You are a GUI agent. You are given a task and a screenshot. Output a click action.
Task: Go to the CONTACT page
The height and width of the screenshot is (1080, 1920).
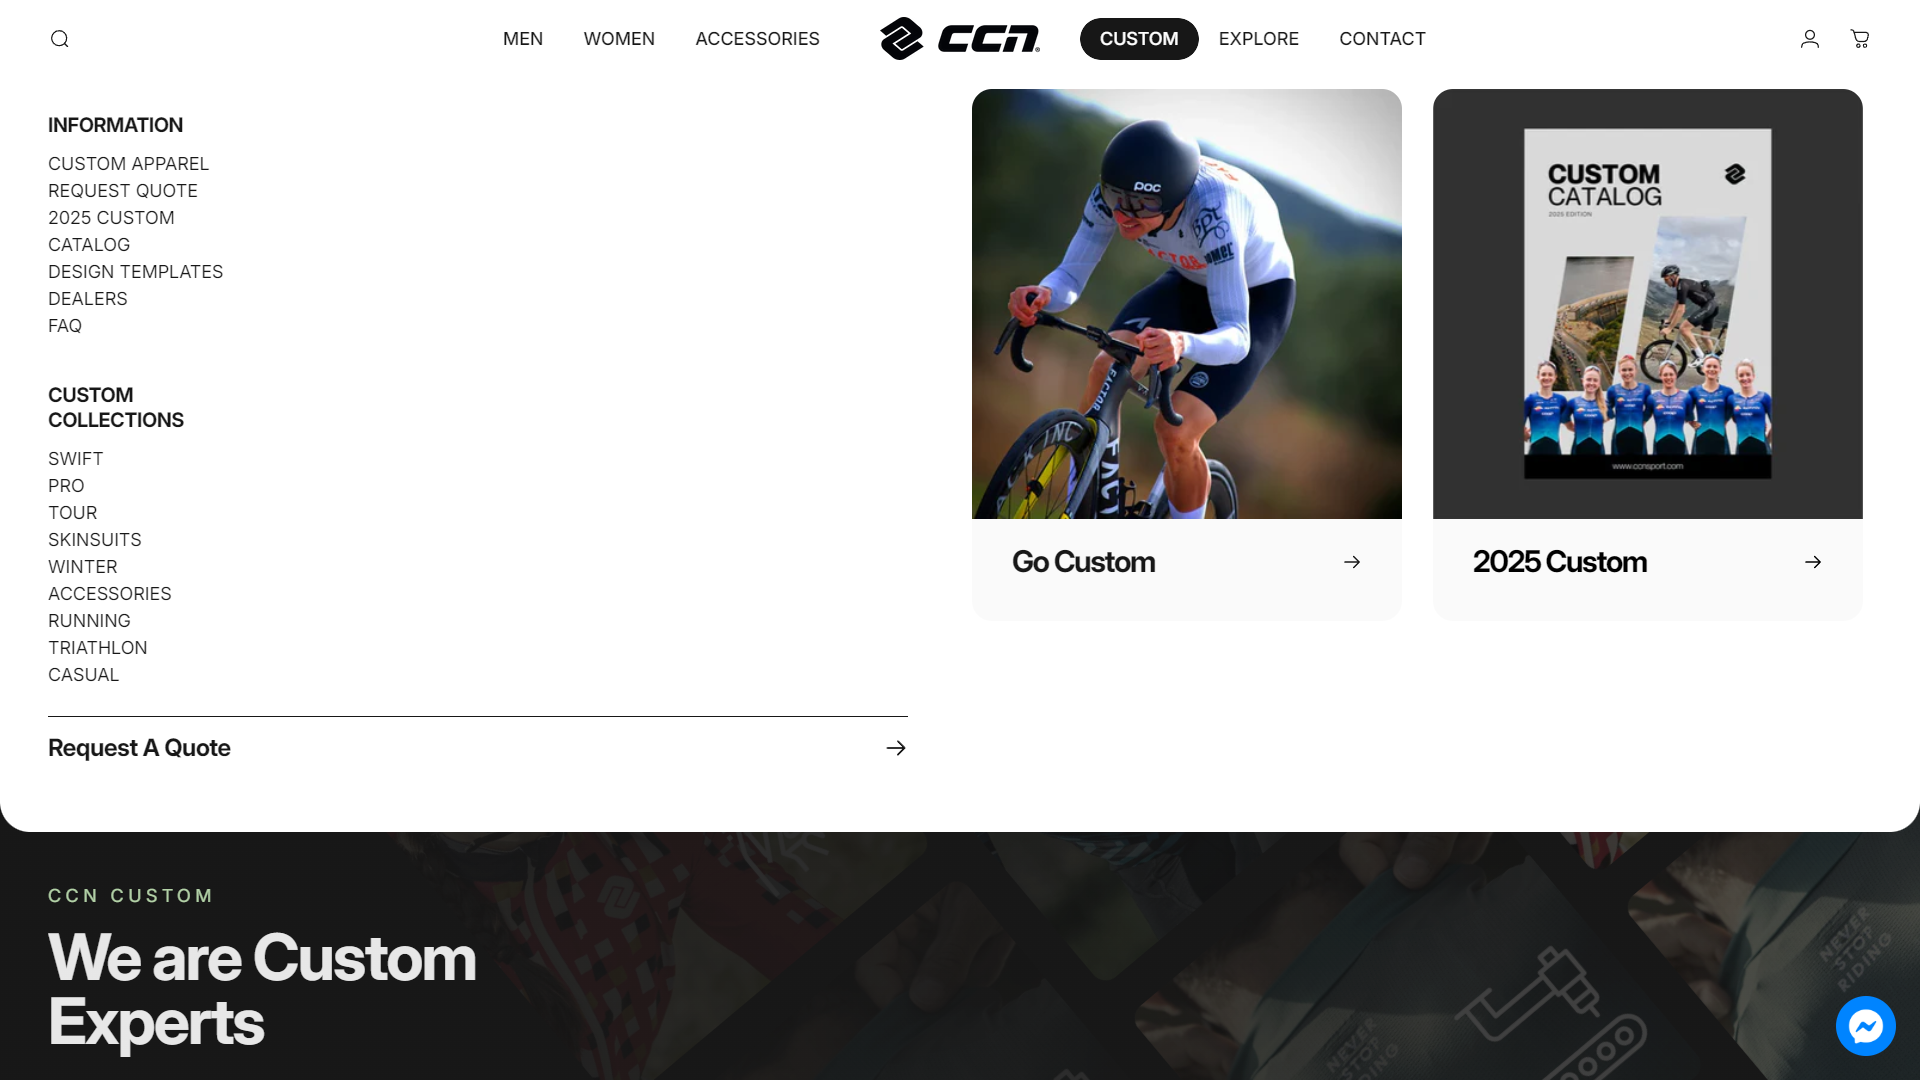coord(1382,39)
